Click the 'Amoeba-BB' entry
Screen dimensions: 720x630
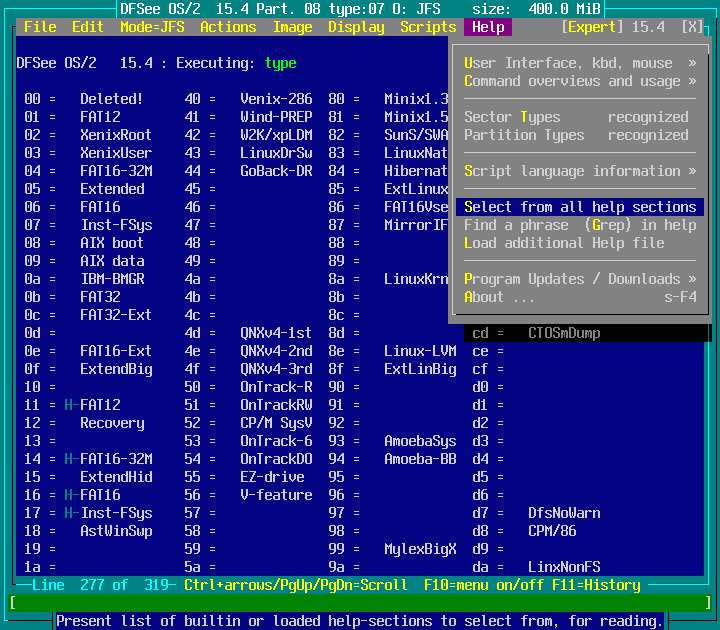click(x=420, y=459)
